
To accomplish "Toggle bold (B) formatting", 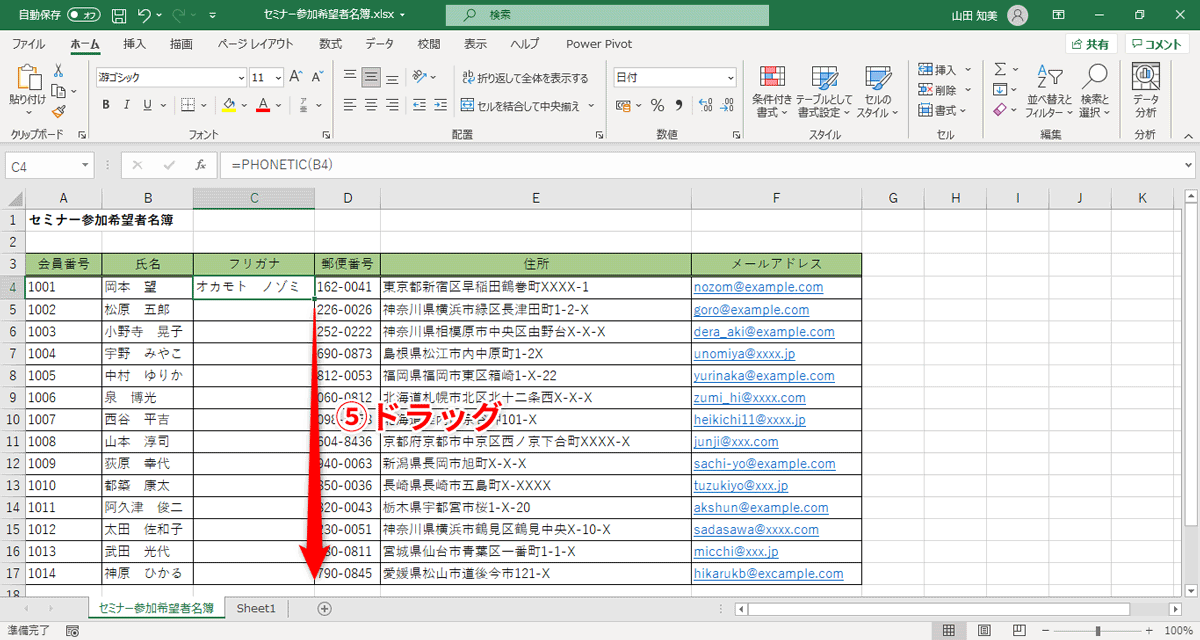I will tap(106, 103).
